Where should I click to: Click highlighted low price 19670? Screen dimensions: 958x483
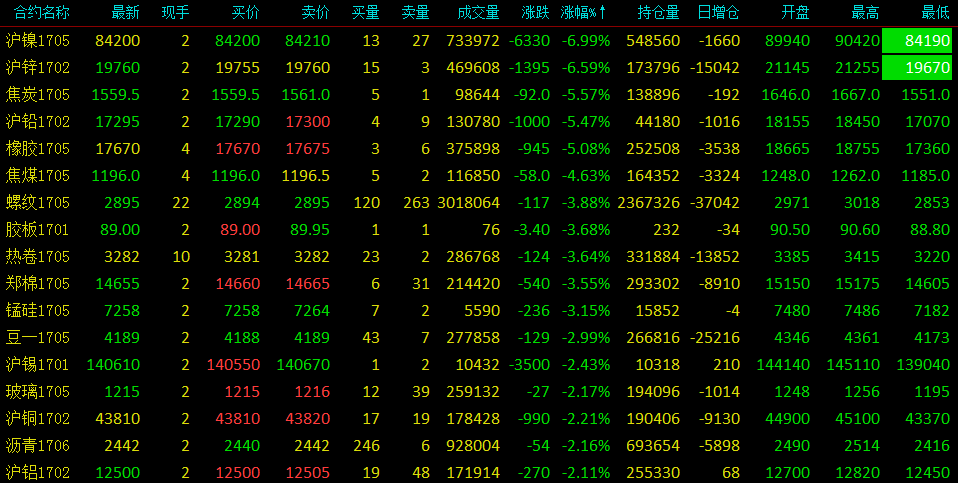point(917,68)
